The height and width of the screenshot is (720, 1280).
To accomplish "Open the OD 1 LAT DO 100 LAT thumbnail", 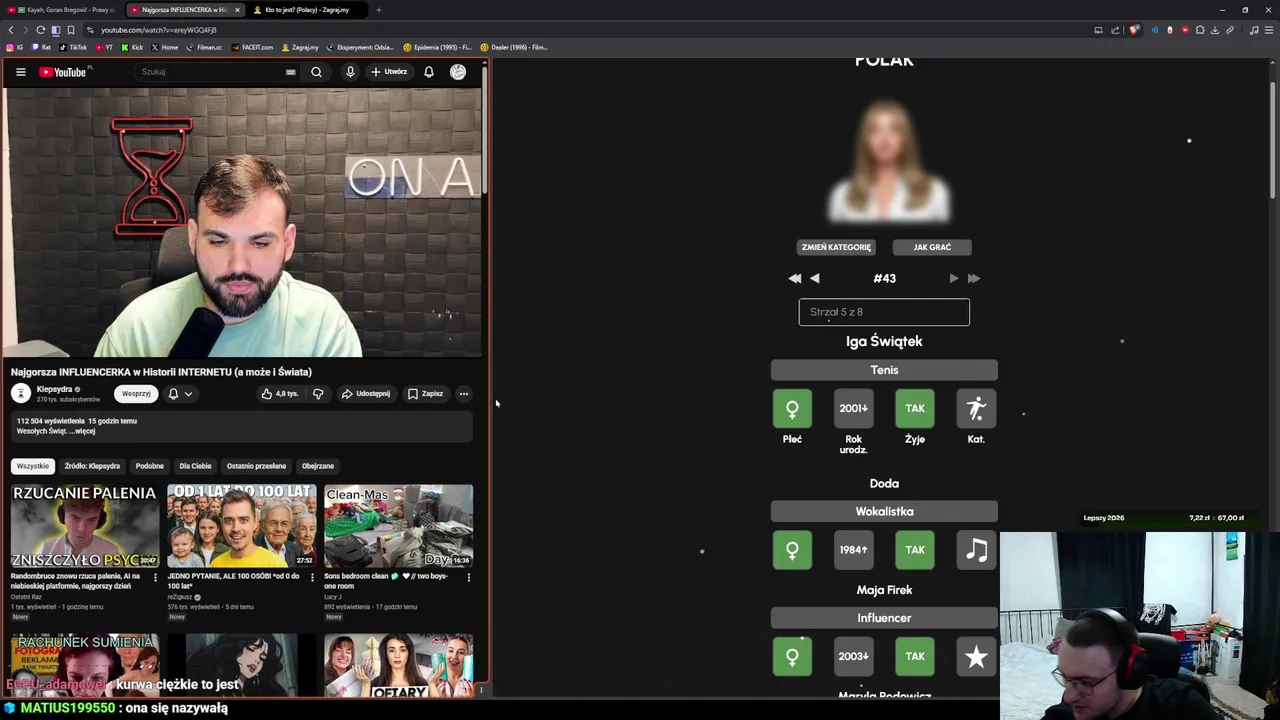I will pos(242,526).
